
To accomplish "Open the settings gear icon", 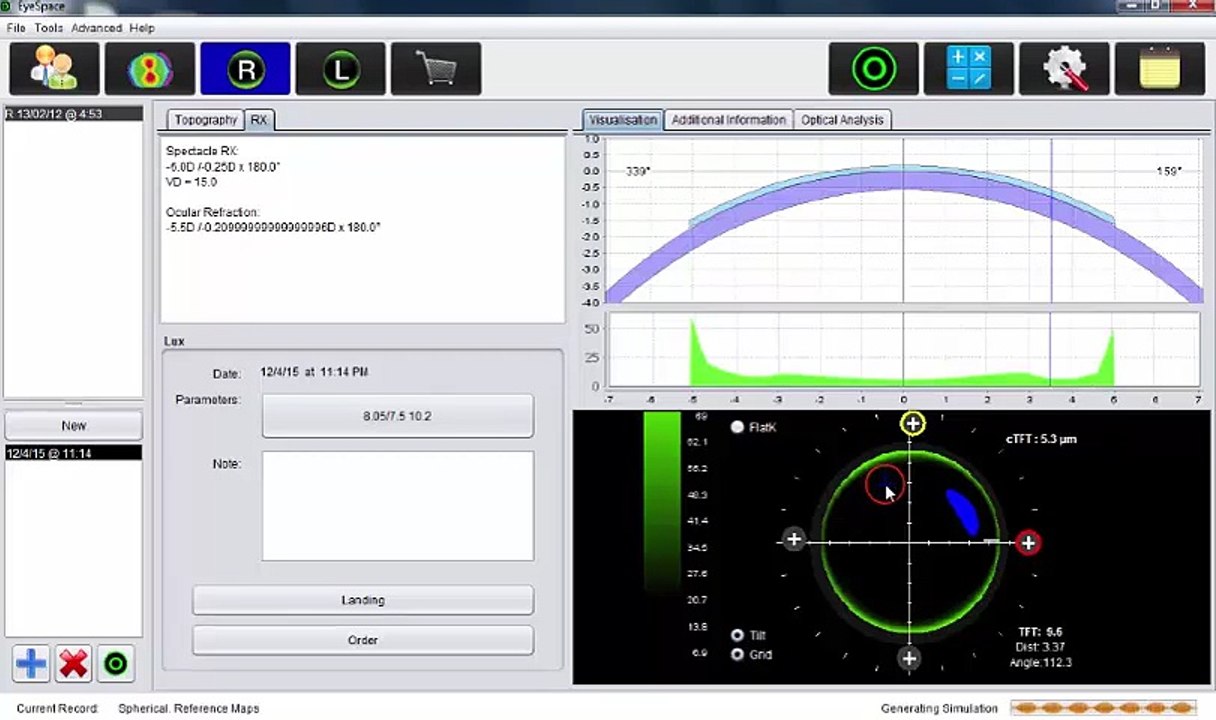I will 1064,69.
